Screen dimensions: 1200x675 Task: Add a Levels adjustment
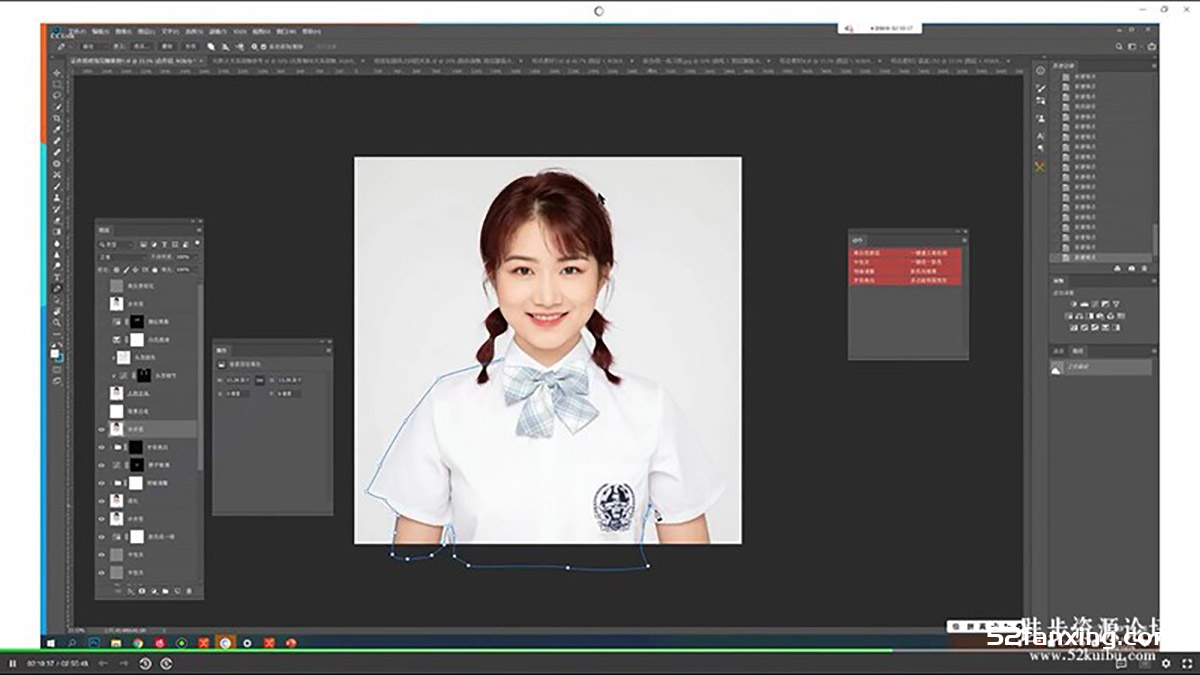point(1085,304)
